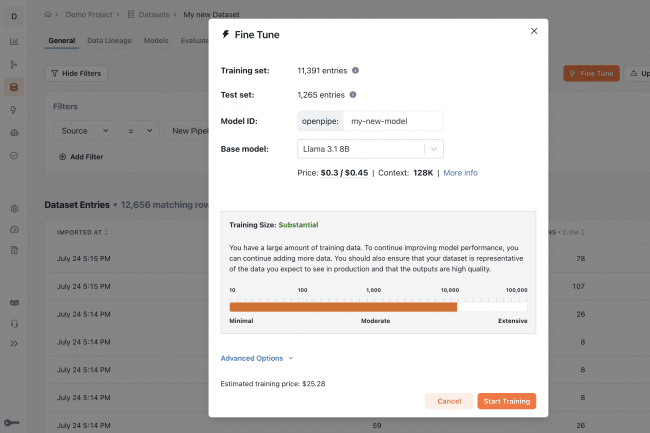The image size is (650, 433).
Task: Open the gauge usage icon in sidebar
Action: 14,229
